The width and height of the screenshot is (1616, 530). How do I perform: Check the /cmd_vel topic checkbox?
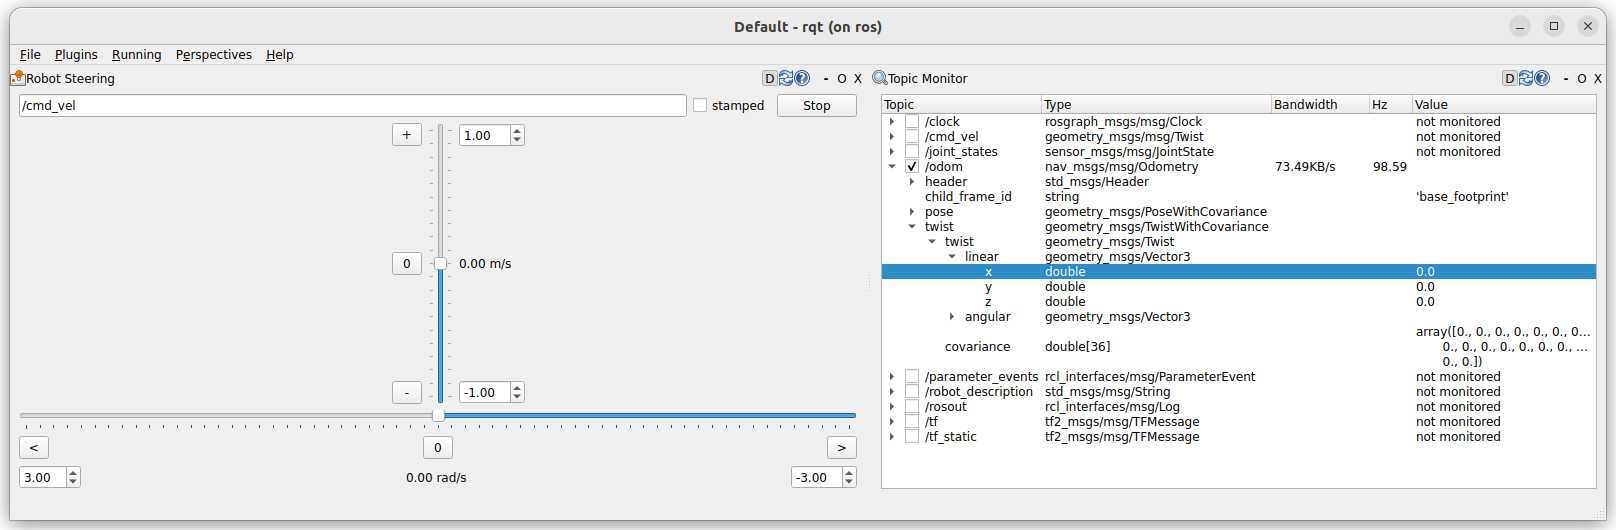point(912,137)
